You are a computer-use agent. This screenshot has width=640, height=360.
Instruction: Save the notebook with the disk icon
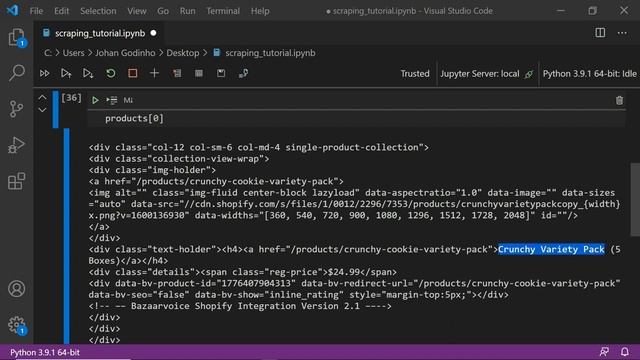click(x=221, y=73)
